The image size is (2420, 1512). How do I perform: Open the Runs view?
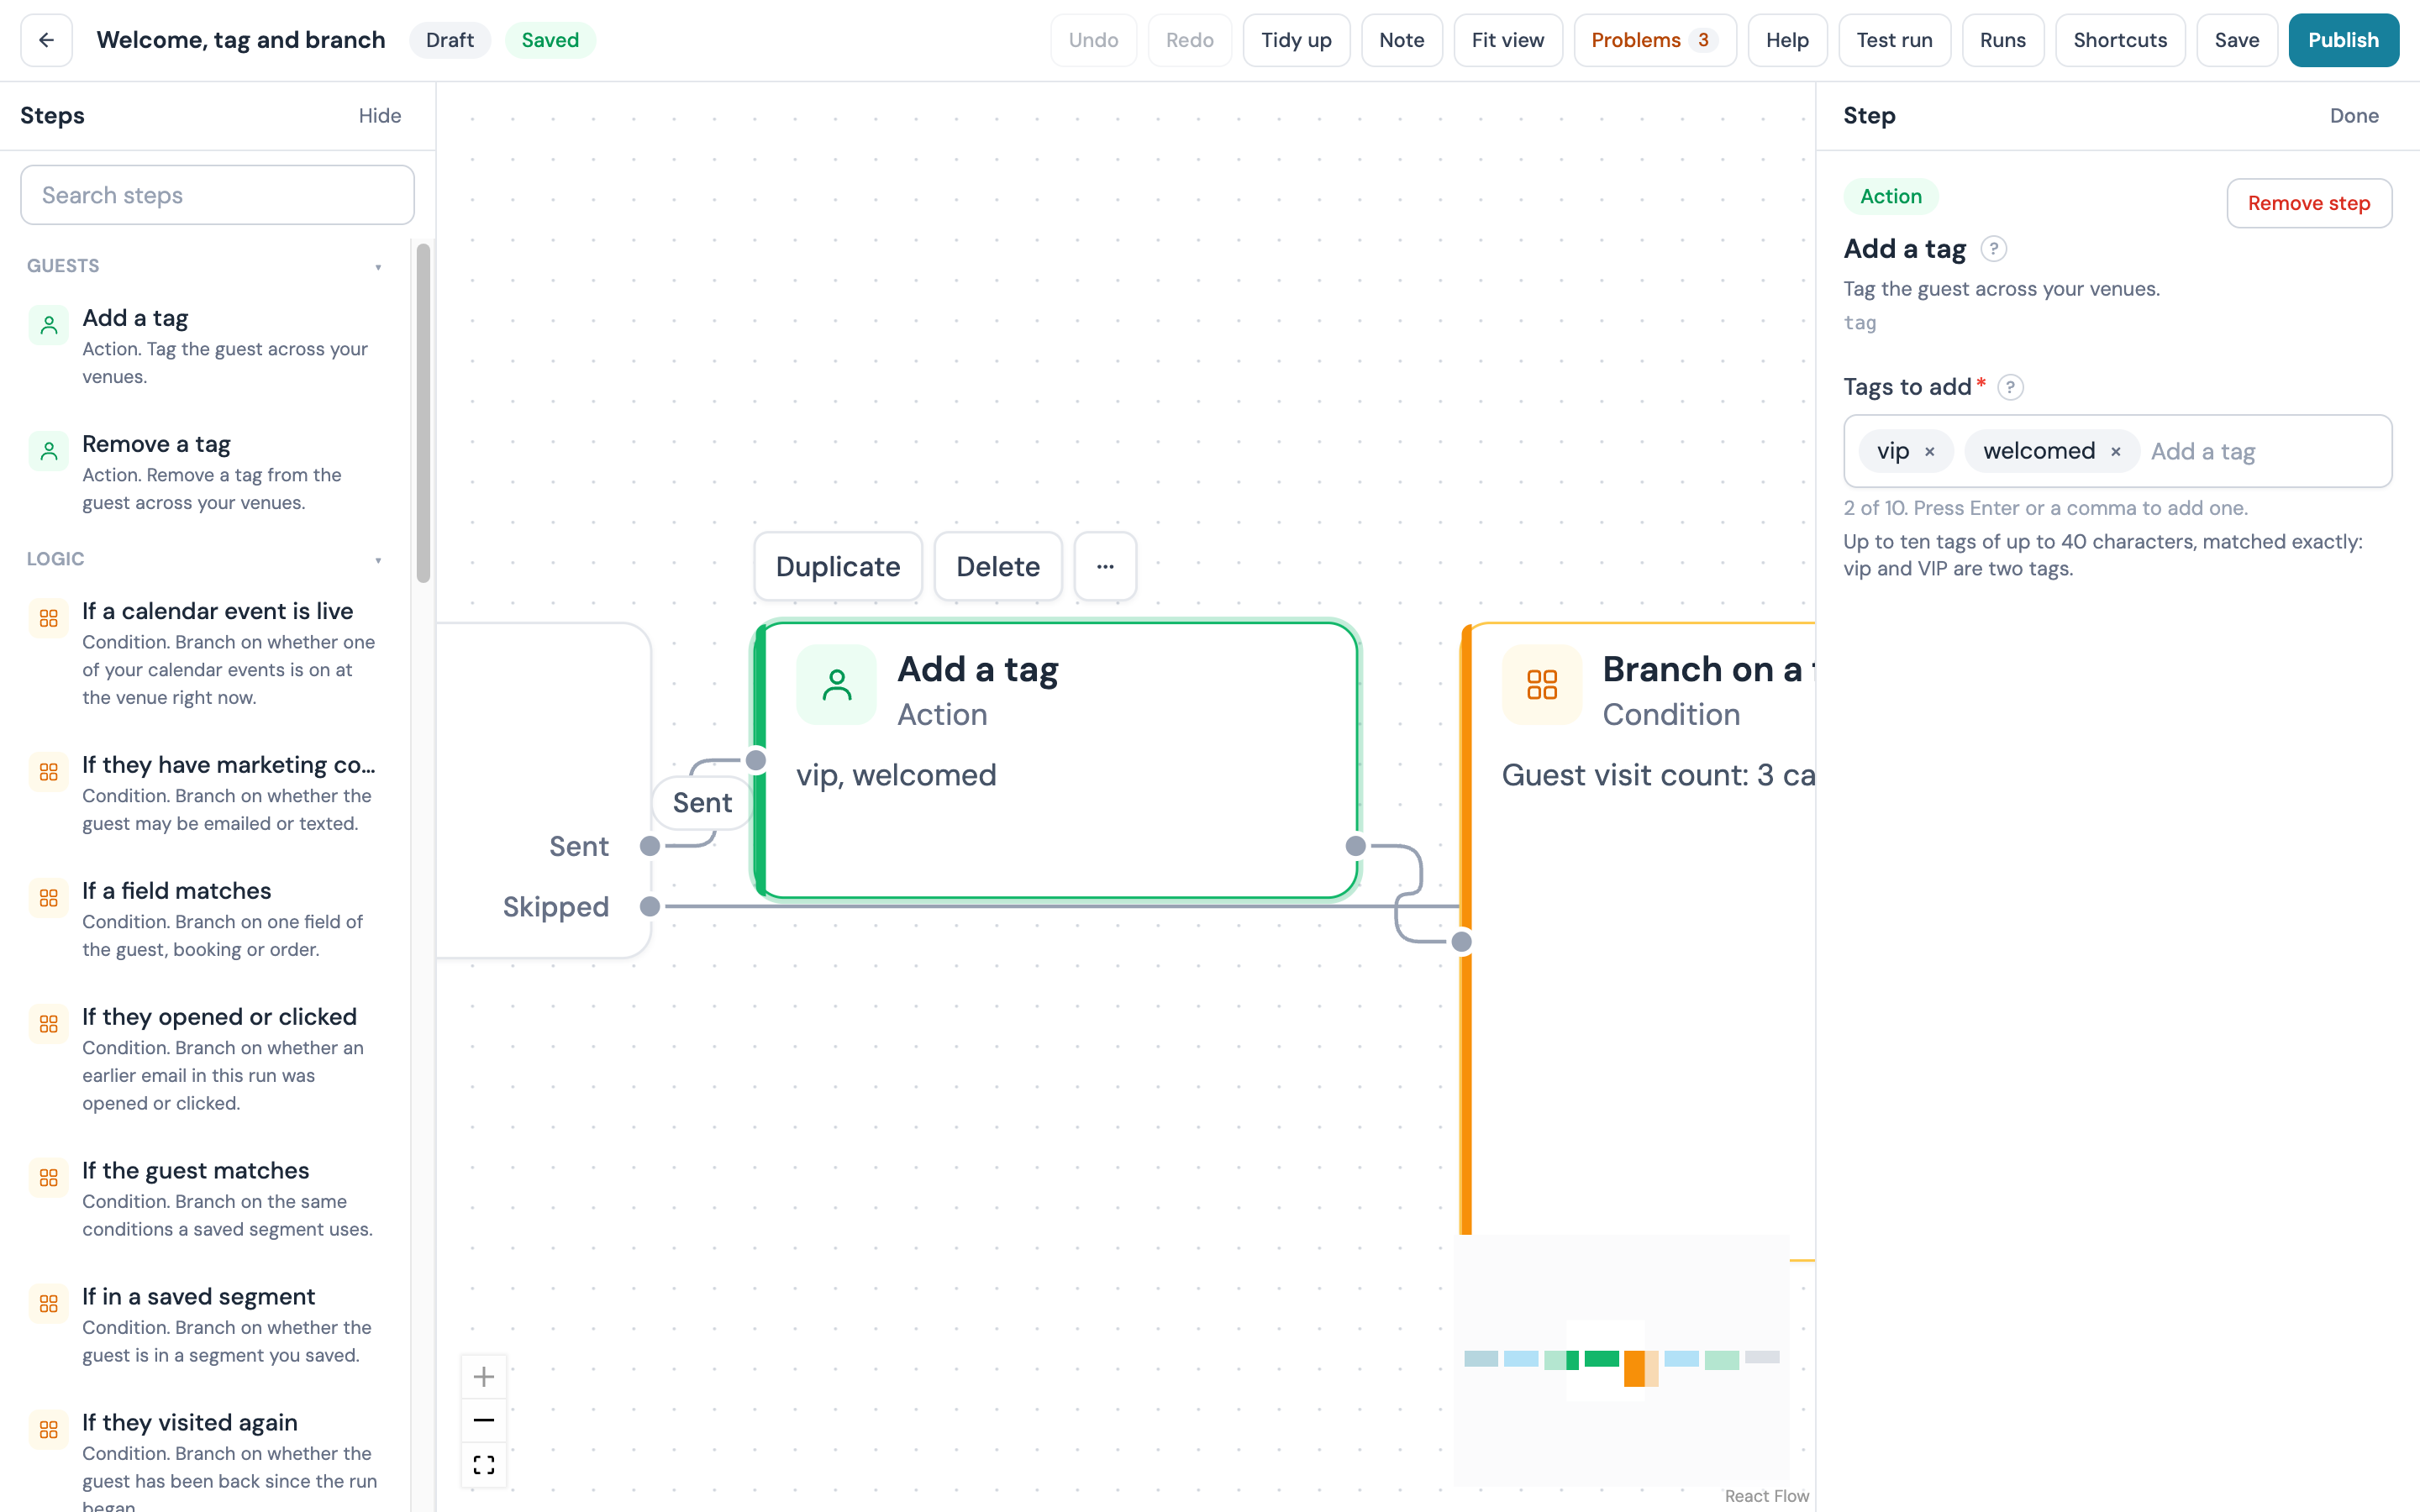tap(2002, 40)
